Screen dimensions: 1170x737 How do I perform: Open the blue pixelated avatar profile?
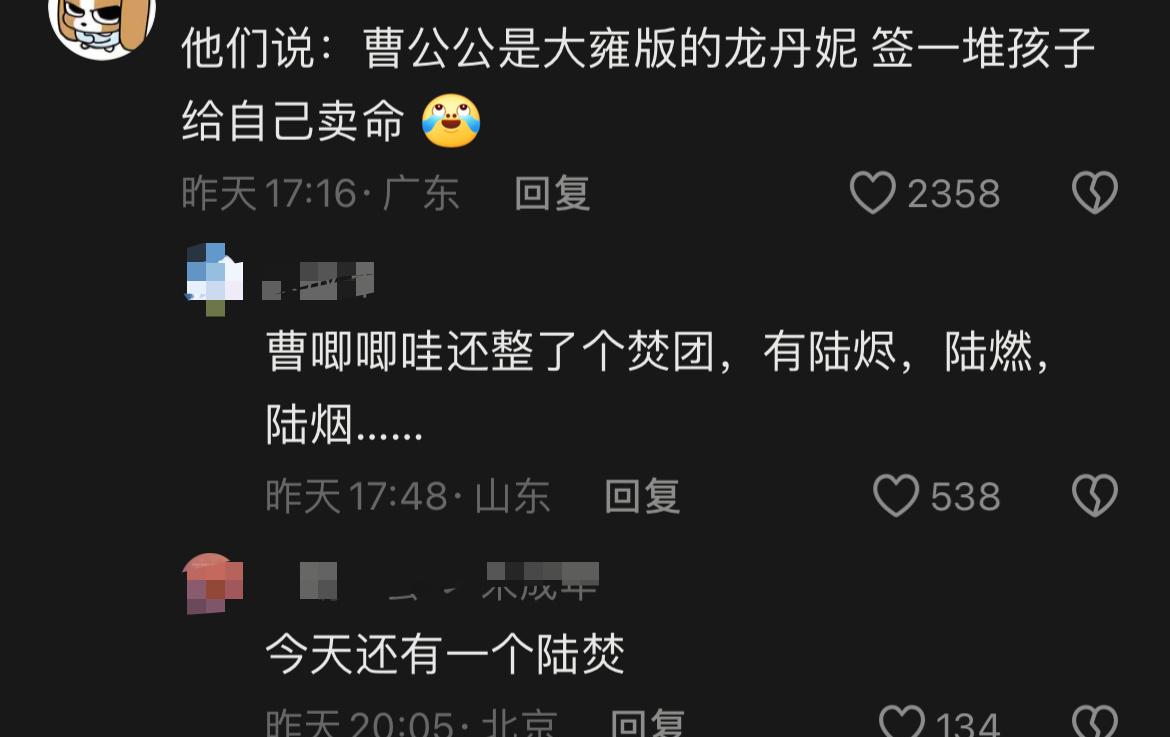(x=214, y=278)
